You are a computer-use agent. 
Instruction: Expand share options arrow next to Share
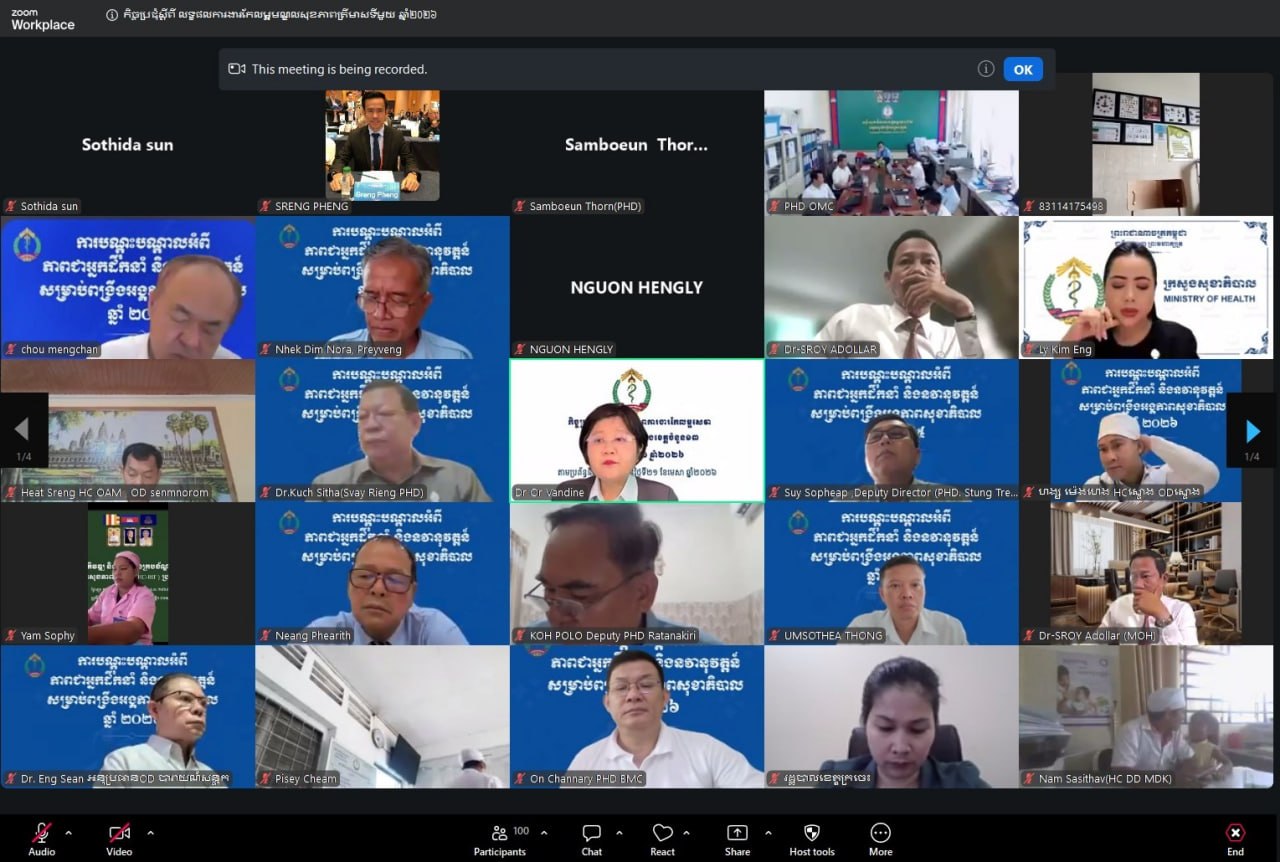click(x=768, y=832)
